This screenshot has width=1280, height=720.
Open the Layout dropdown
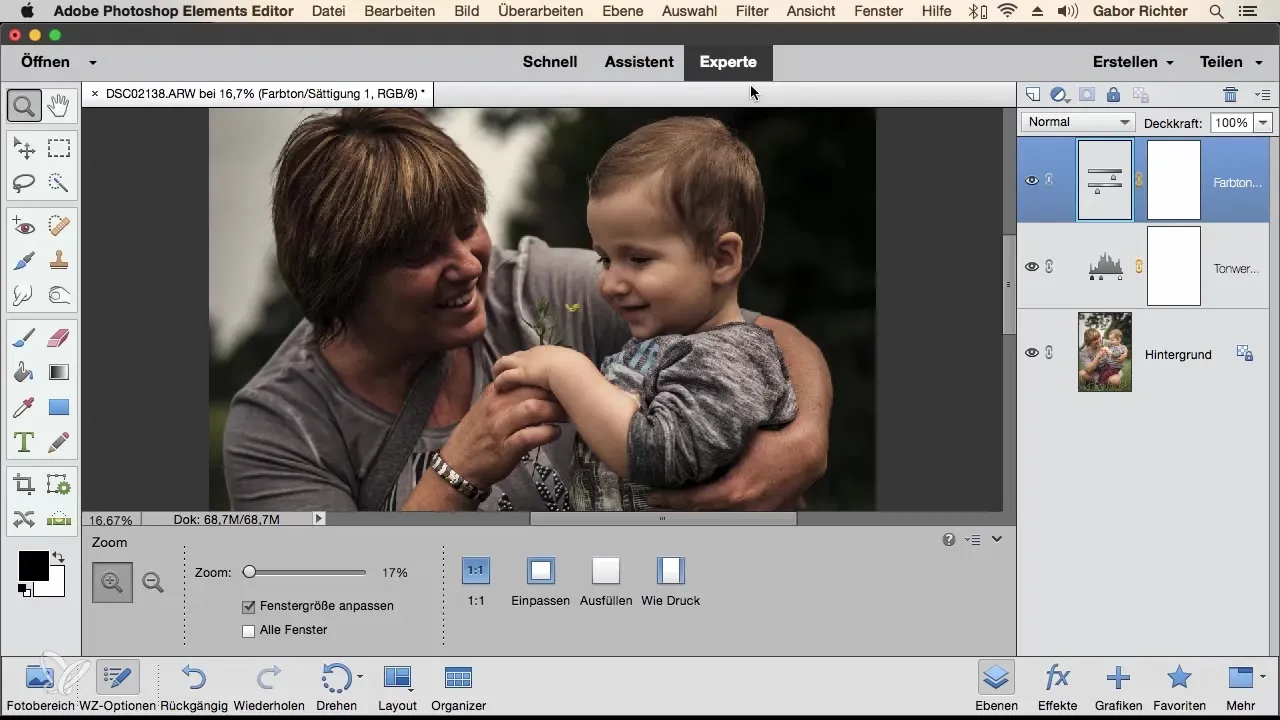[x=398, y=687]
